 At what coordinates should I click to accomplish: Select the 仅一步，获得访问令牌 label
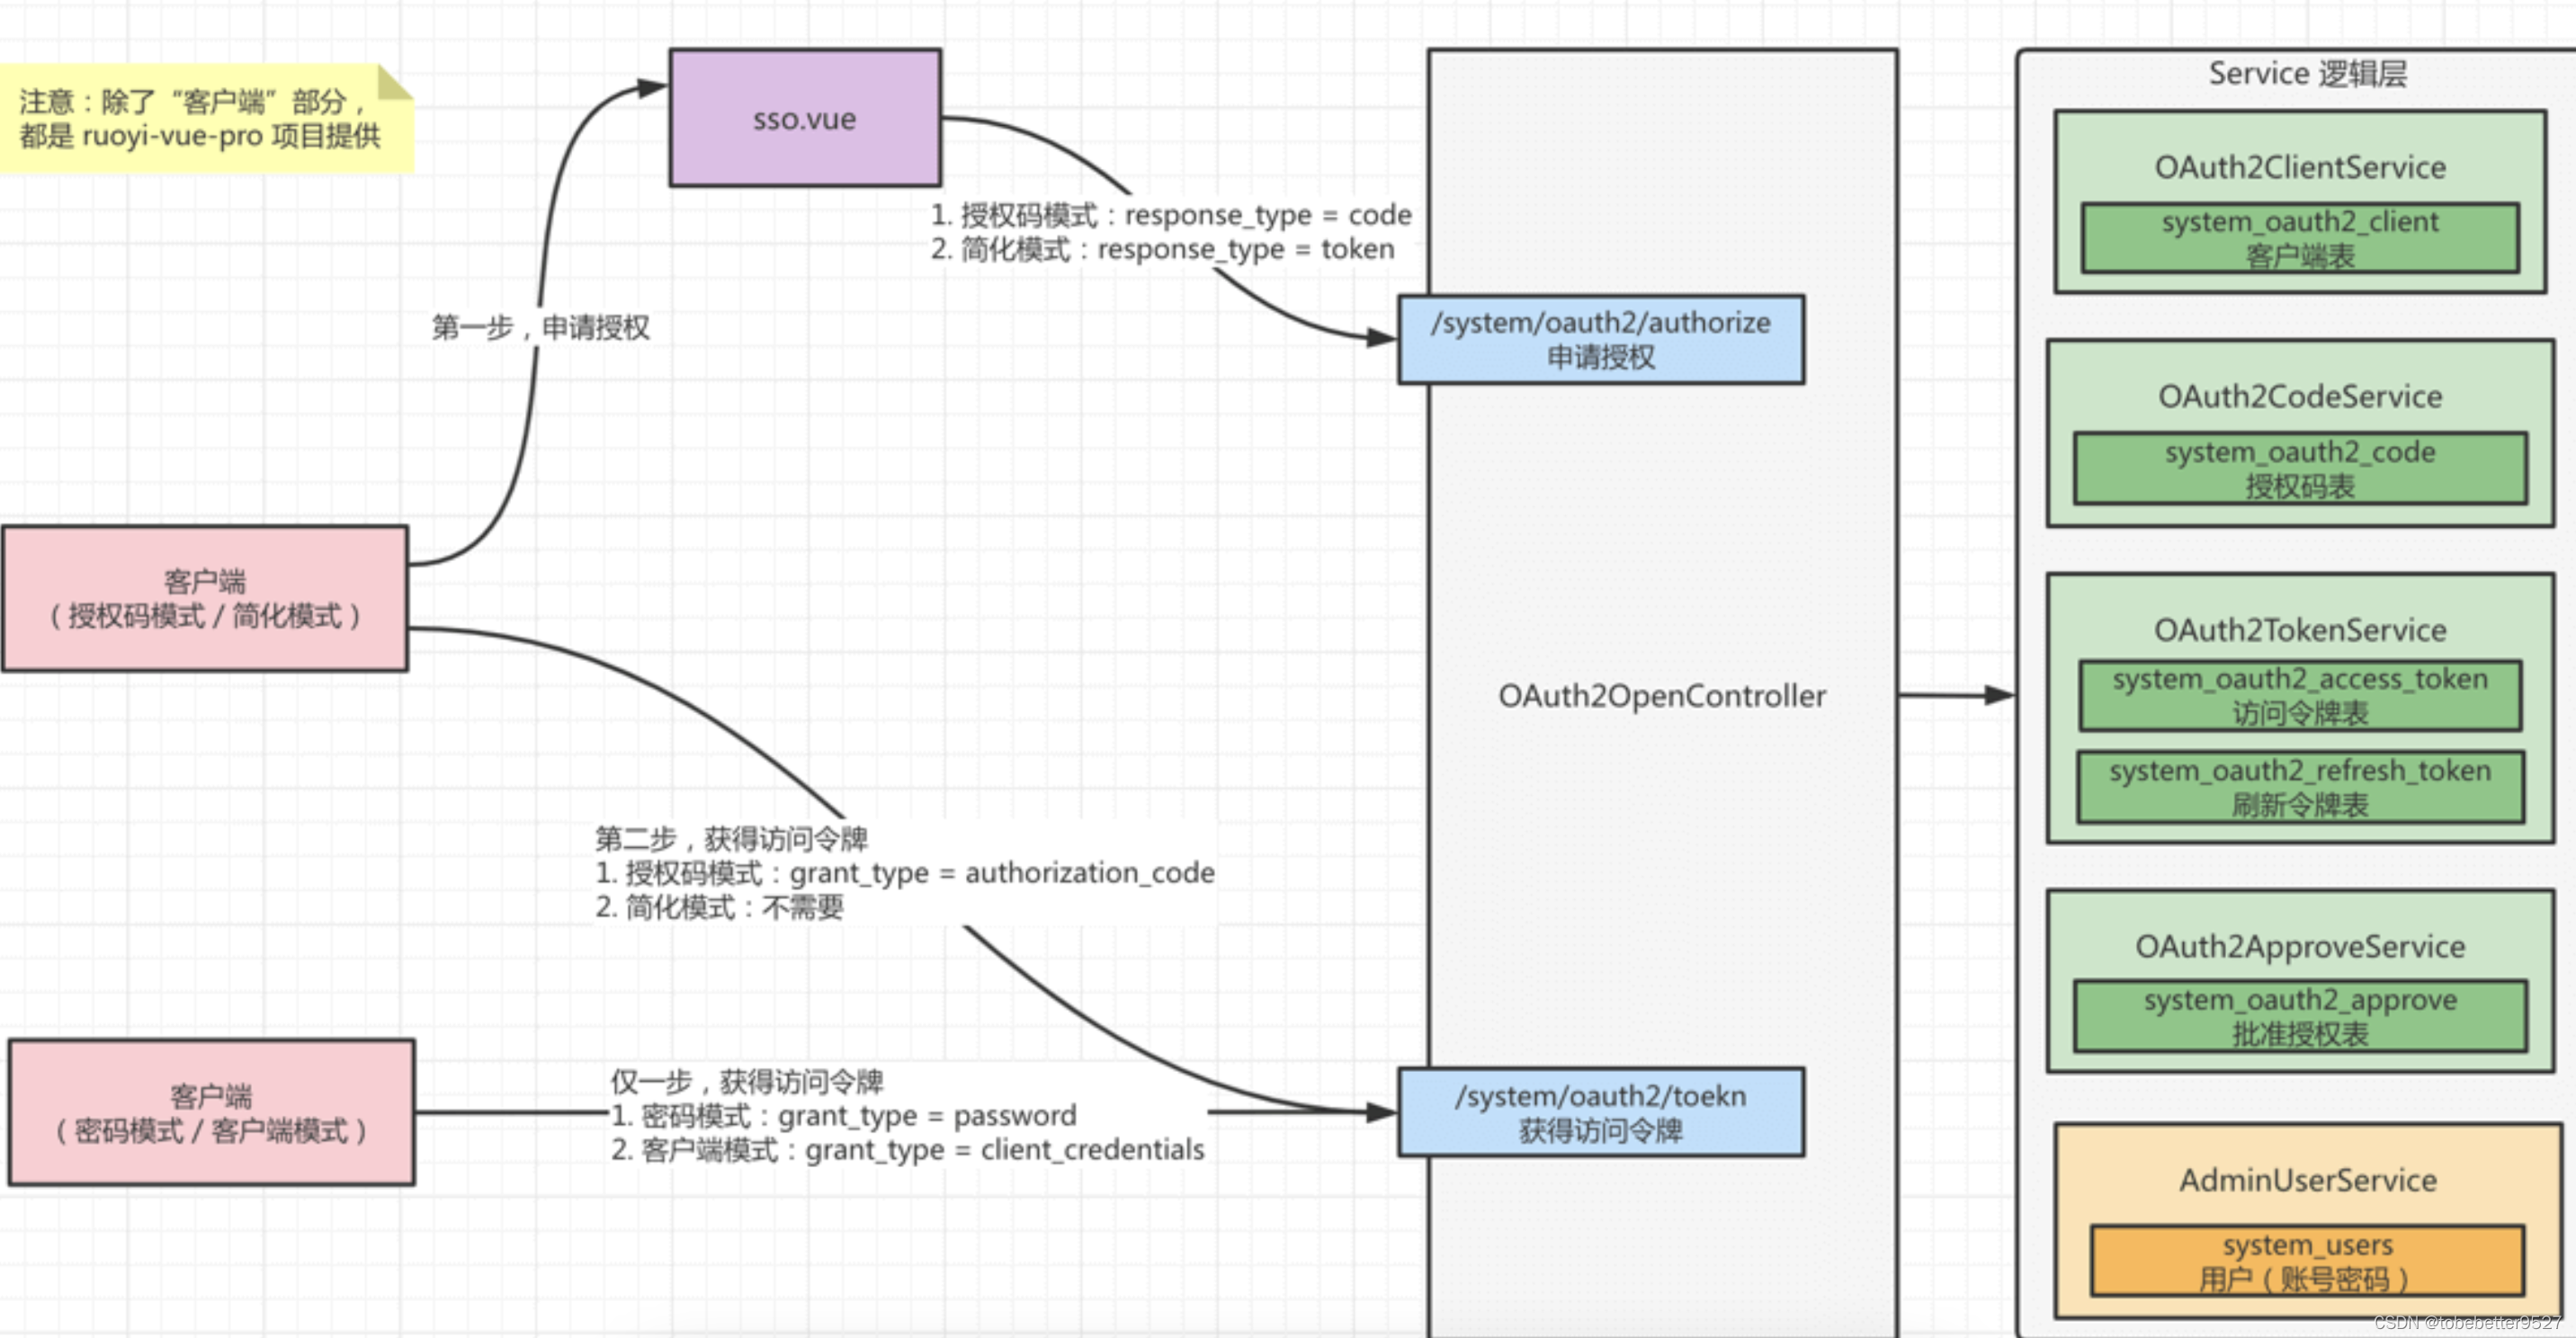click(x=747, y=1081)
